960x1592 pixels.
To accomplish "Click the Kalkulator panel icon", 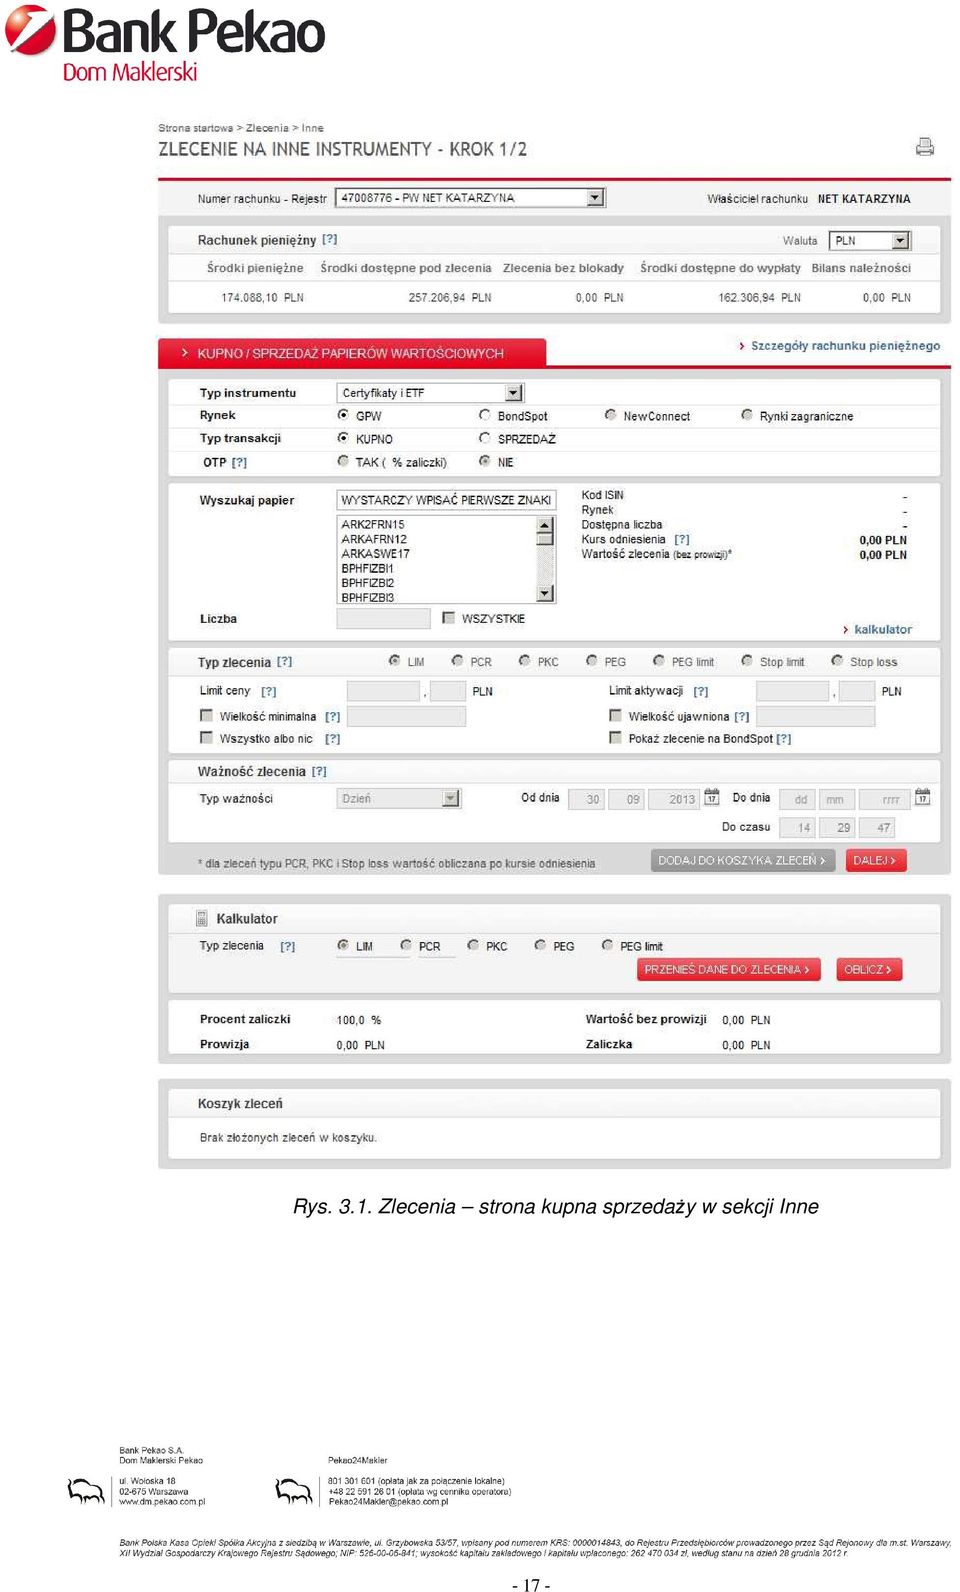I will 202,918.
